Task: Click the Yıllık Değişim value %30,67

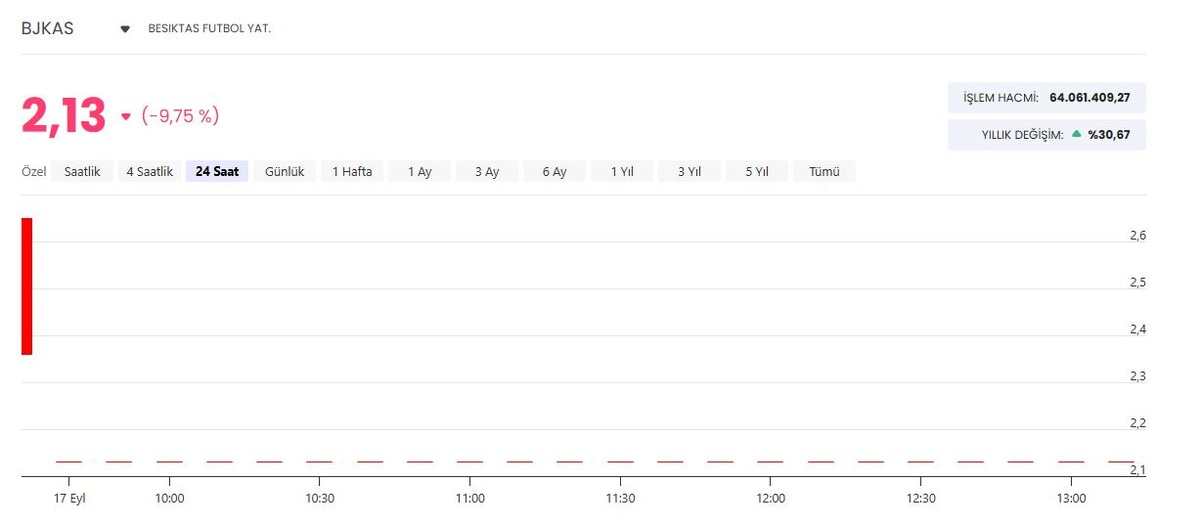Action: click(x=1109, y=134)
